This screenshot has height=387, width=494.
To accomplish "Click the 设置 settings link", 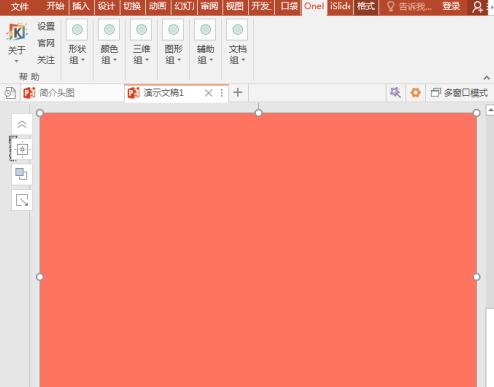I will click(46, 26).
